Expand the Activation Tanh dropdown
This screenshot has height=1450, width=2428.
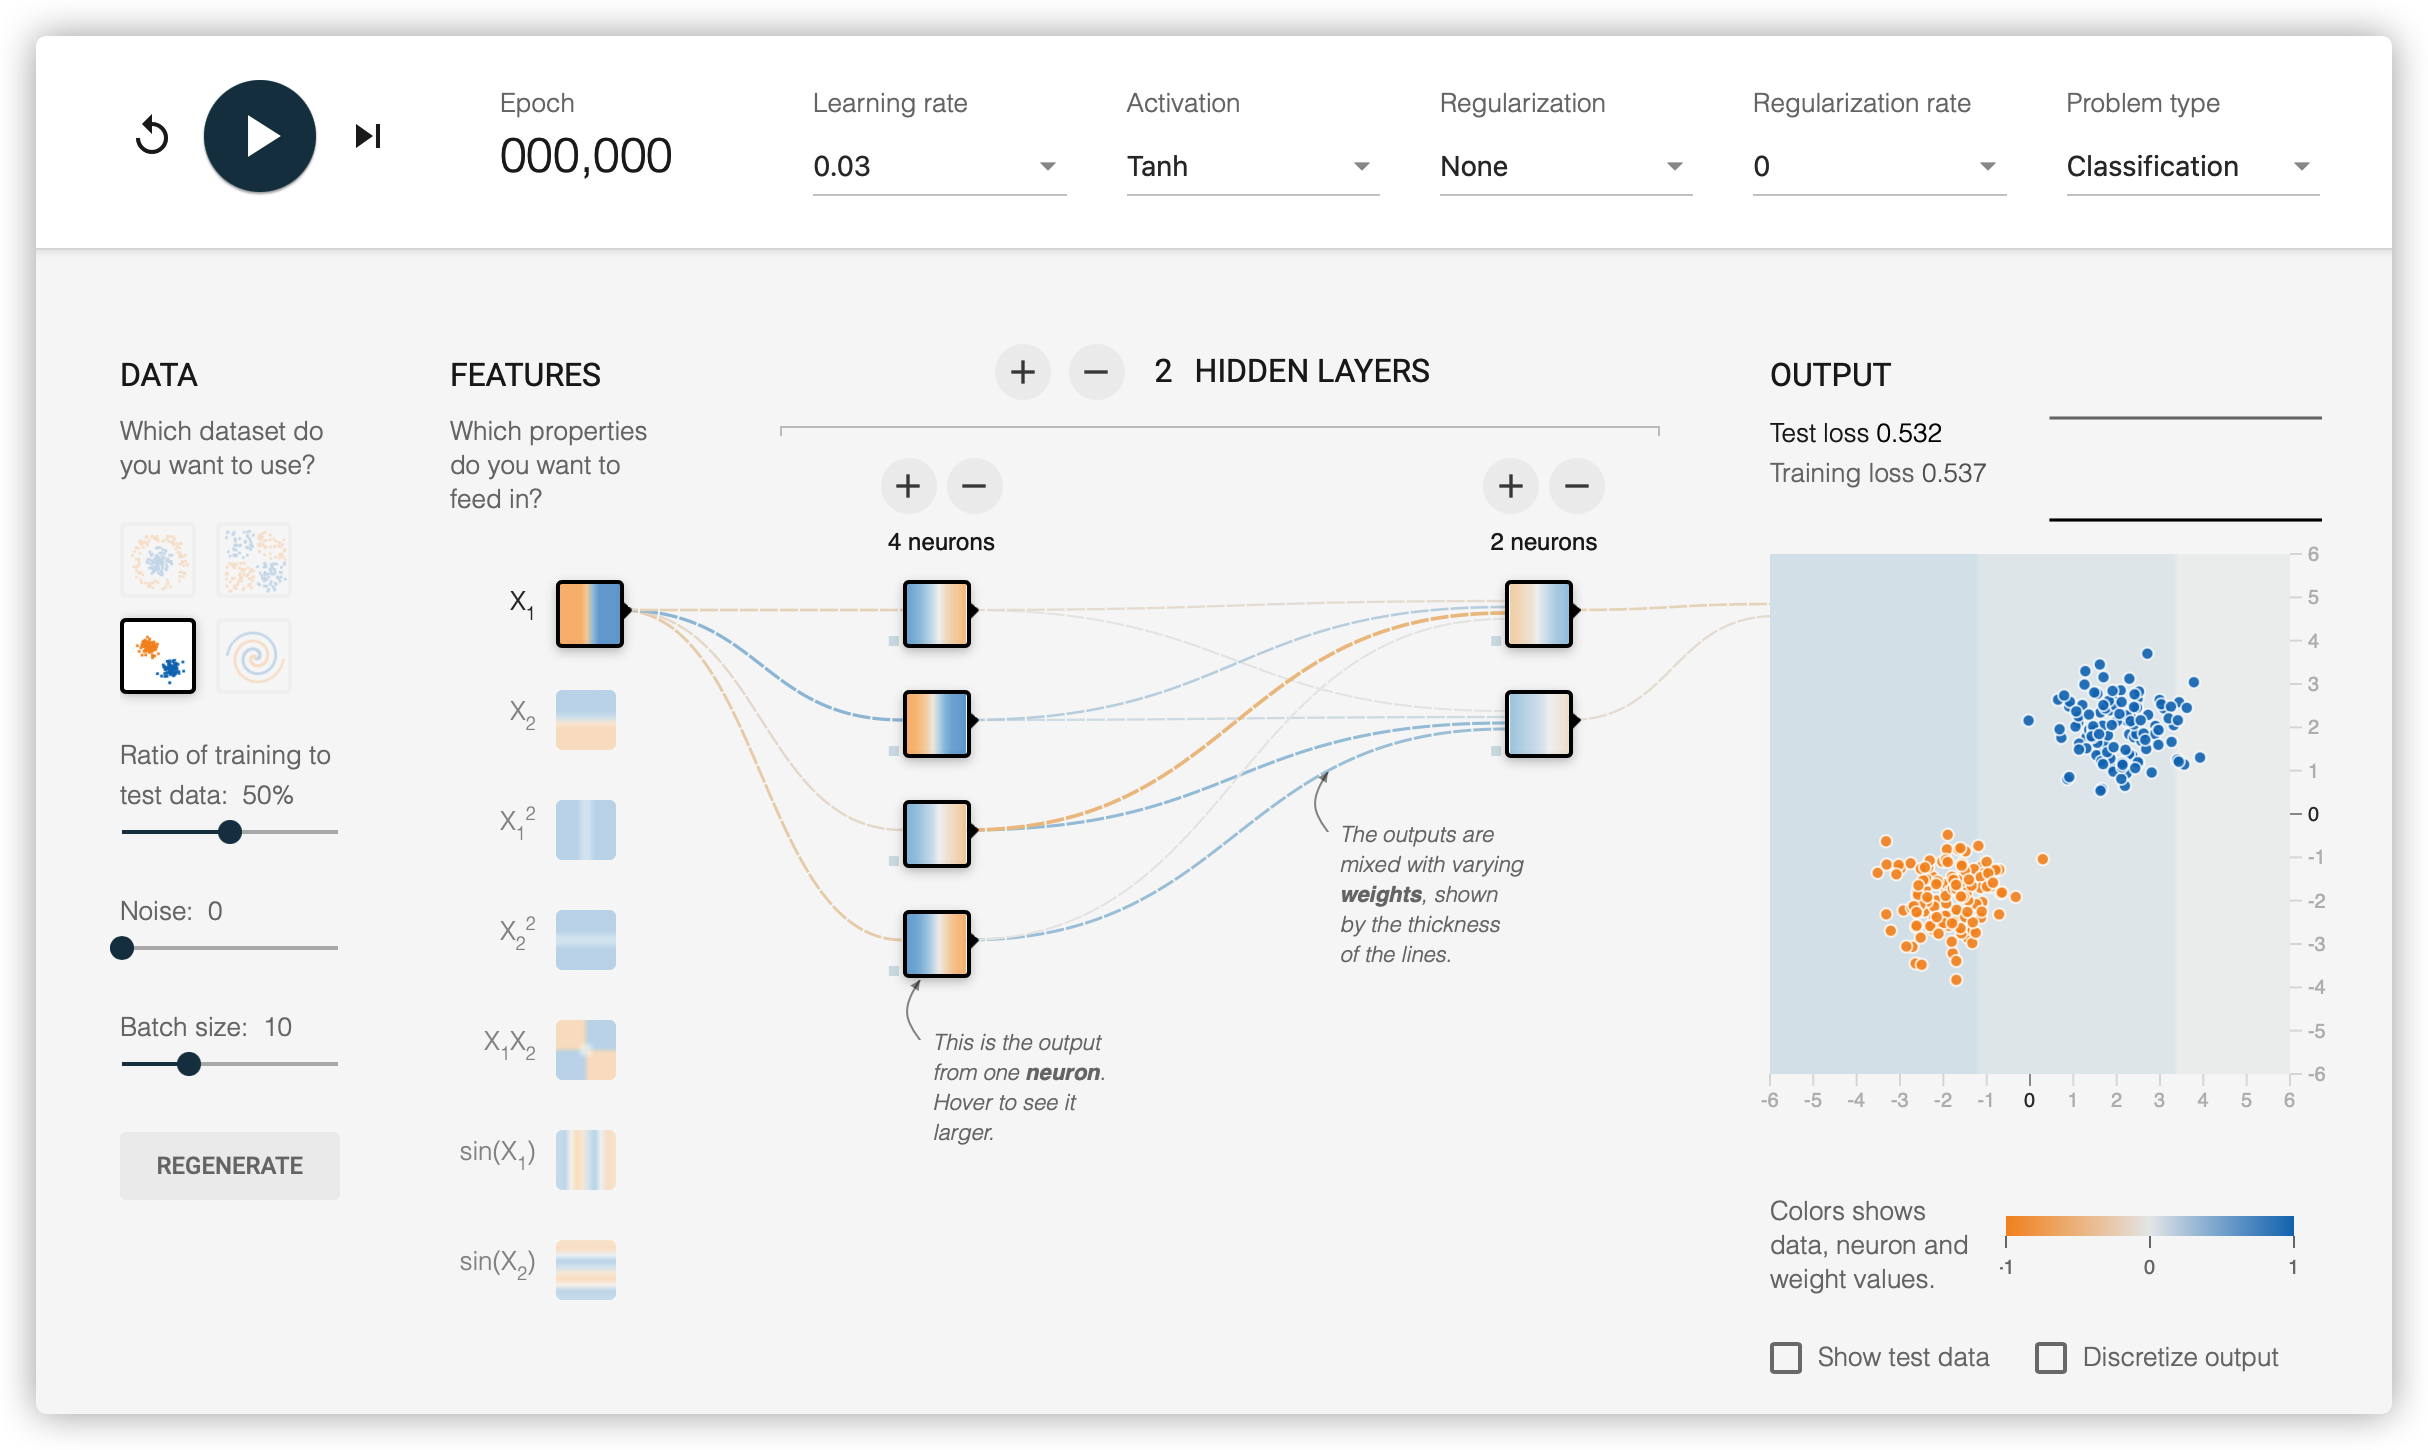(x=1253, y=166)
